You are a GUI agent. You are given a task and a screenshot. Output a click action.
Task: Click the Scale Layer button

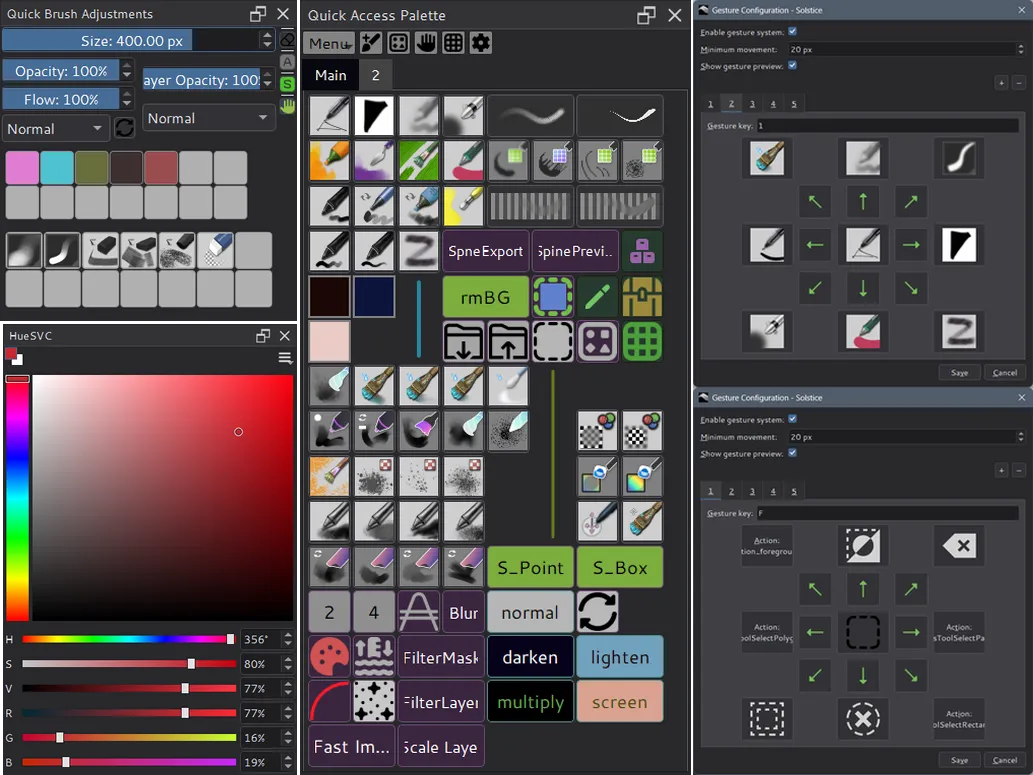click(x=441, y=747)
